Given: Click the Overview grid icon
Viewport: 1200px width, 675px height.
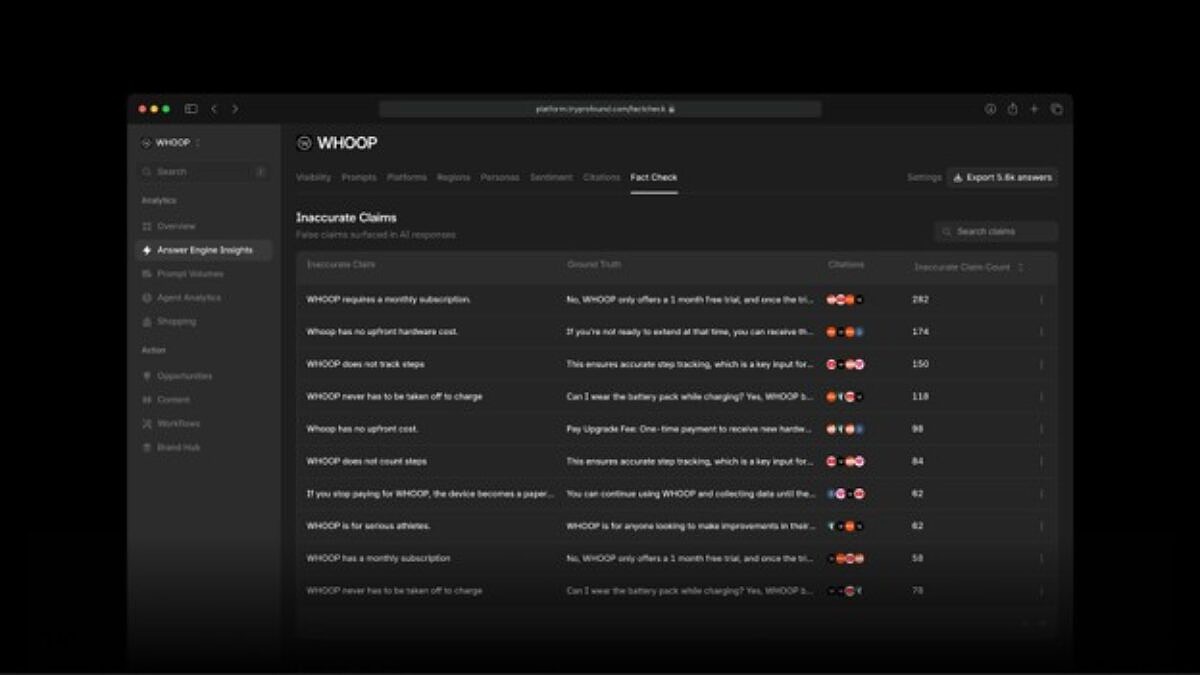Looking at the screenshot, I should (x=147, y=226).
